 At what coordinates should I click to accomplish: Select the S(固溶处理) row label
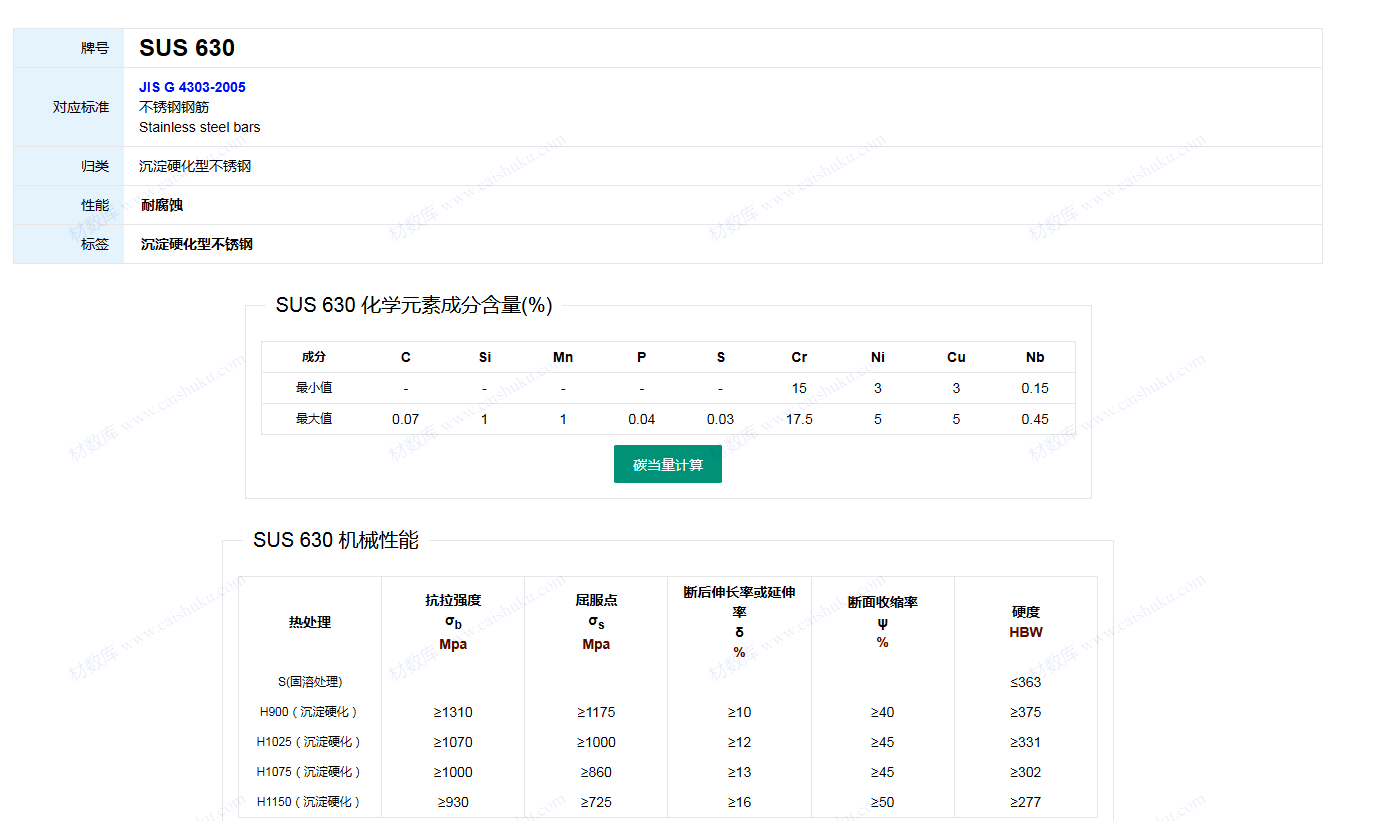point(310,682)
